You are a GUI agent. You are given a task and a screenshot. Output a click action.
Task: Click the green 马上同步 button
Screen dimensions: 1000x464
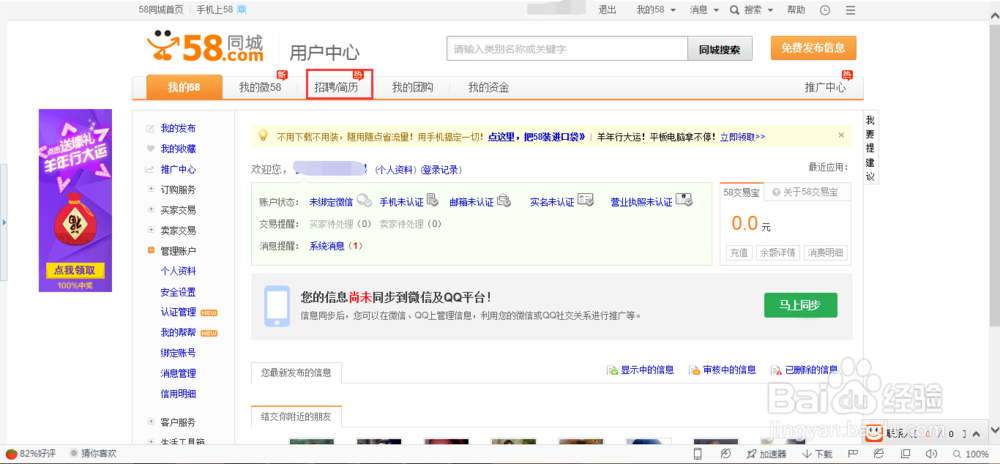pos(800,305)
